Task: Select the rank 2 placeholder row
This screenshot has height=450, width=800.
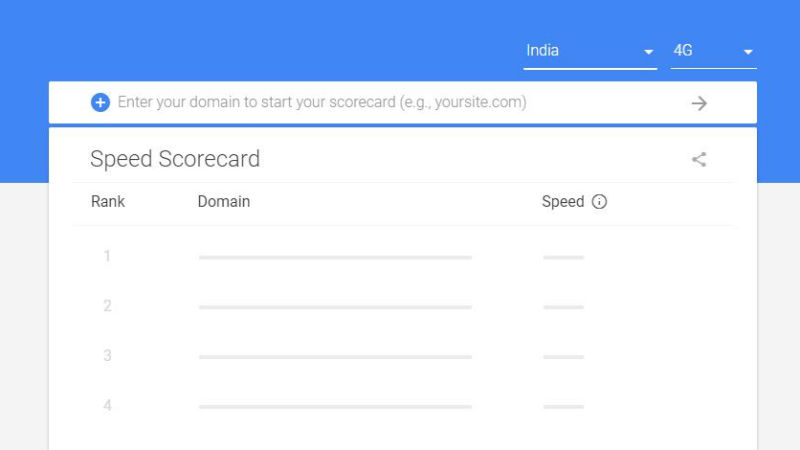Action: point(403,306)
